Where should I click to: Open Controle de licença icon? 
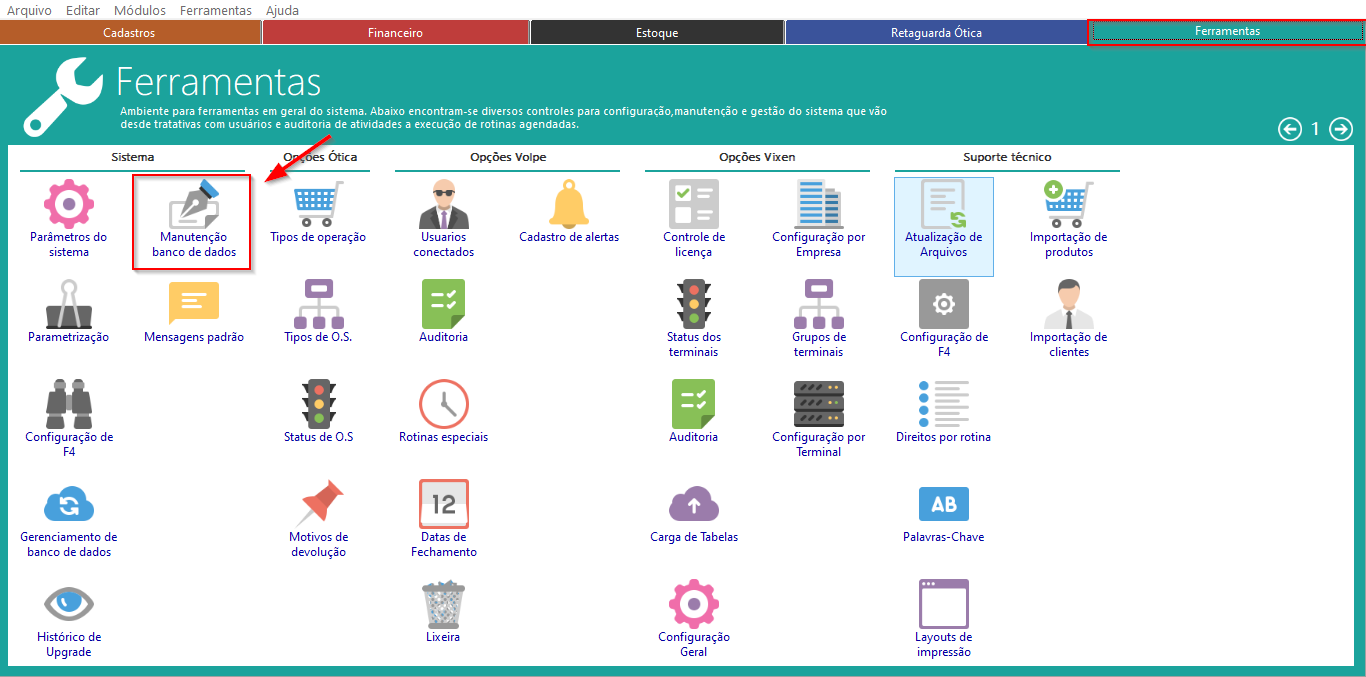[x=693, y=205]
